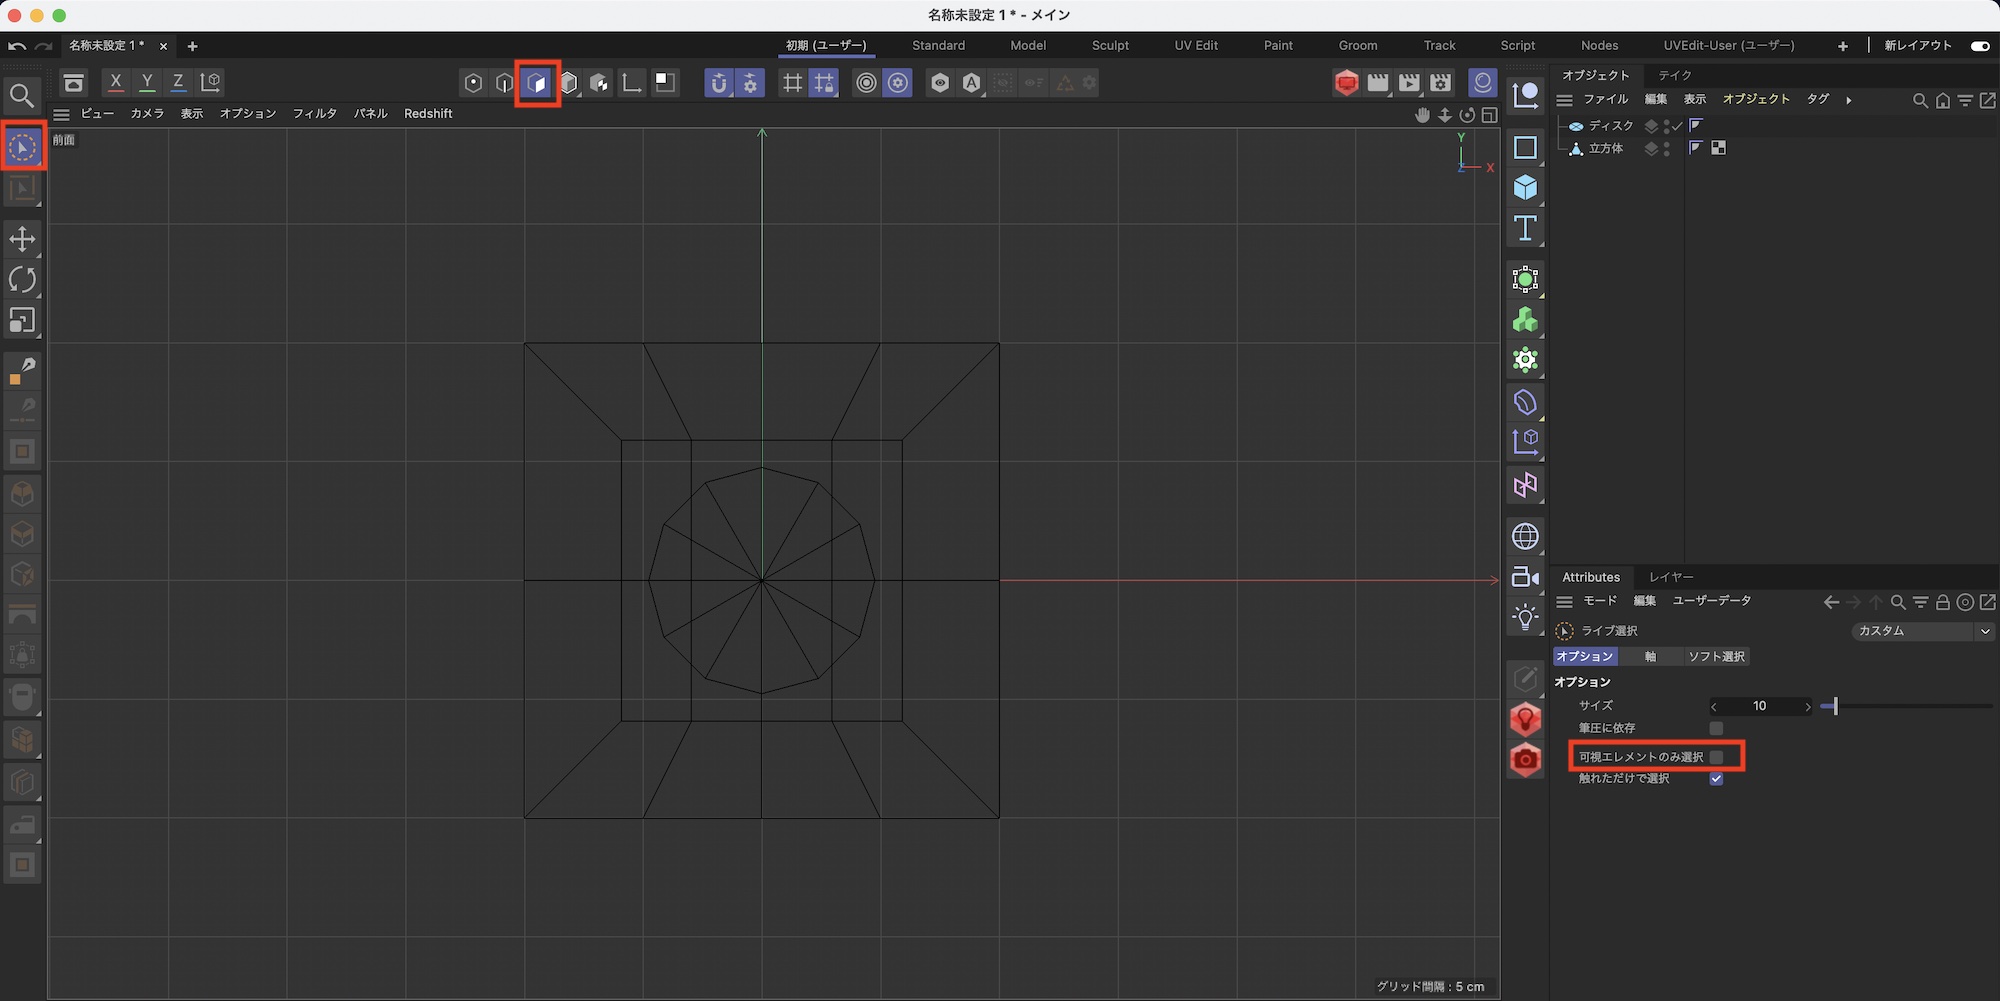Viewport: 2000px width, 1001px height.
Task: Enable 筆圧に依存 checkbox
Action: (1716, 728)
